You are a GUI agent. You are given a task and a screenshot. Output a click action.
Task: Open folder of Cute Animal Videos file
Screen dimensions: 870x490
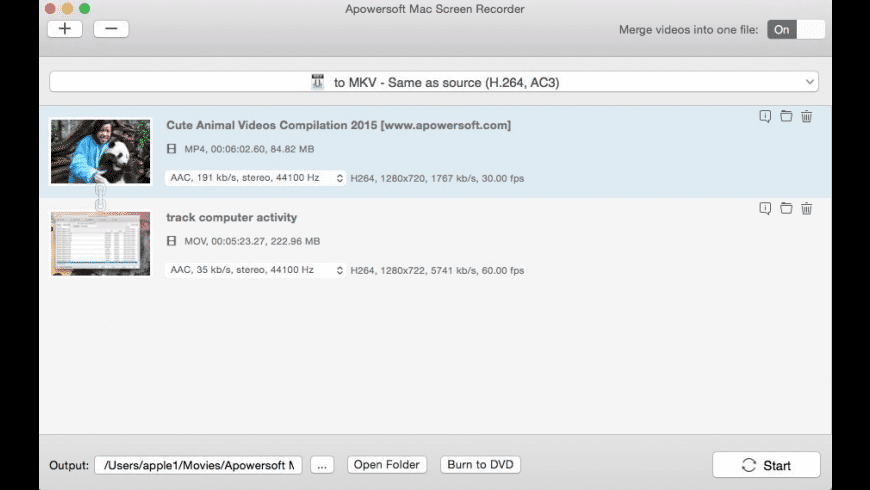point(786,116)
